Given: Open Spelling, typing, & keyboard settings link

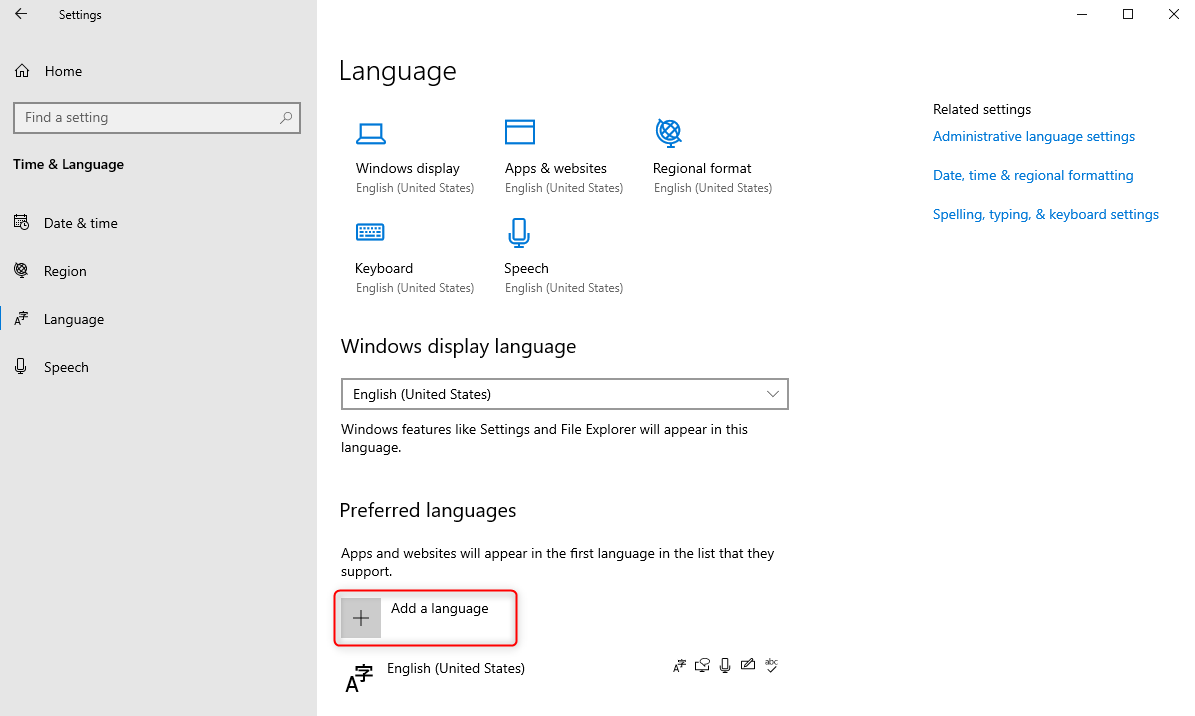Looking at the screenshot, I should (x=1046, y=214).
